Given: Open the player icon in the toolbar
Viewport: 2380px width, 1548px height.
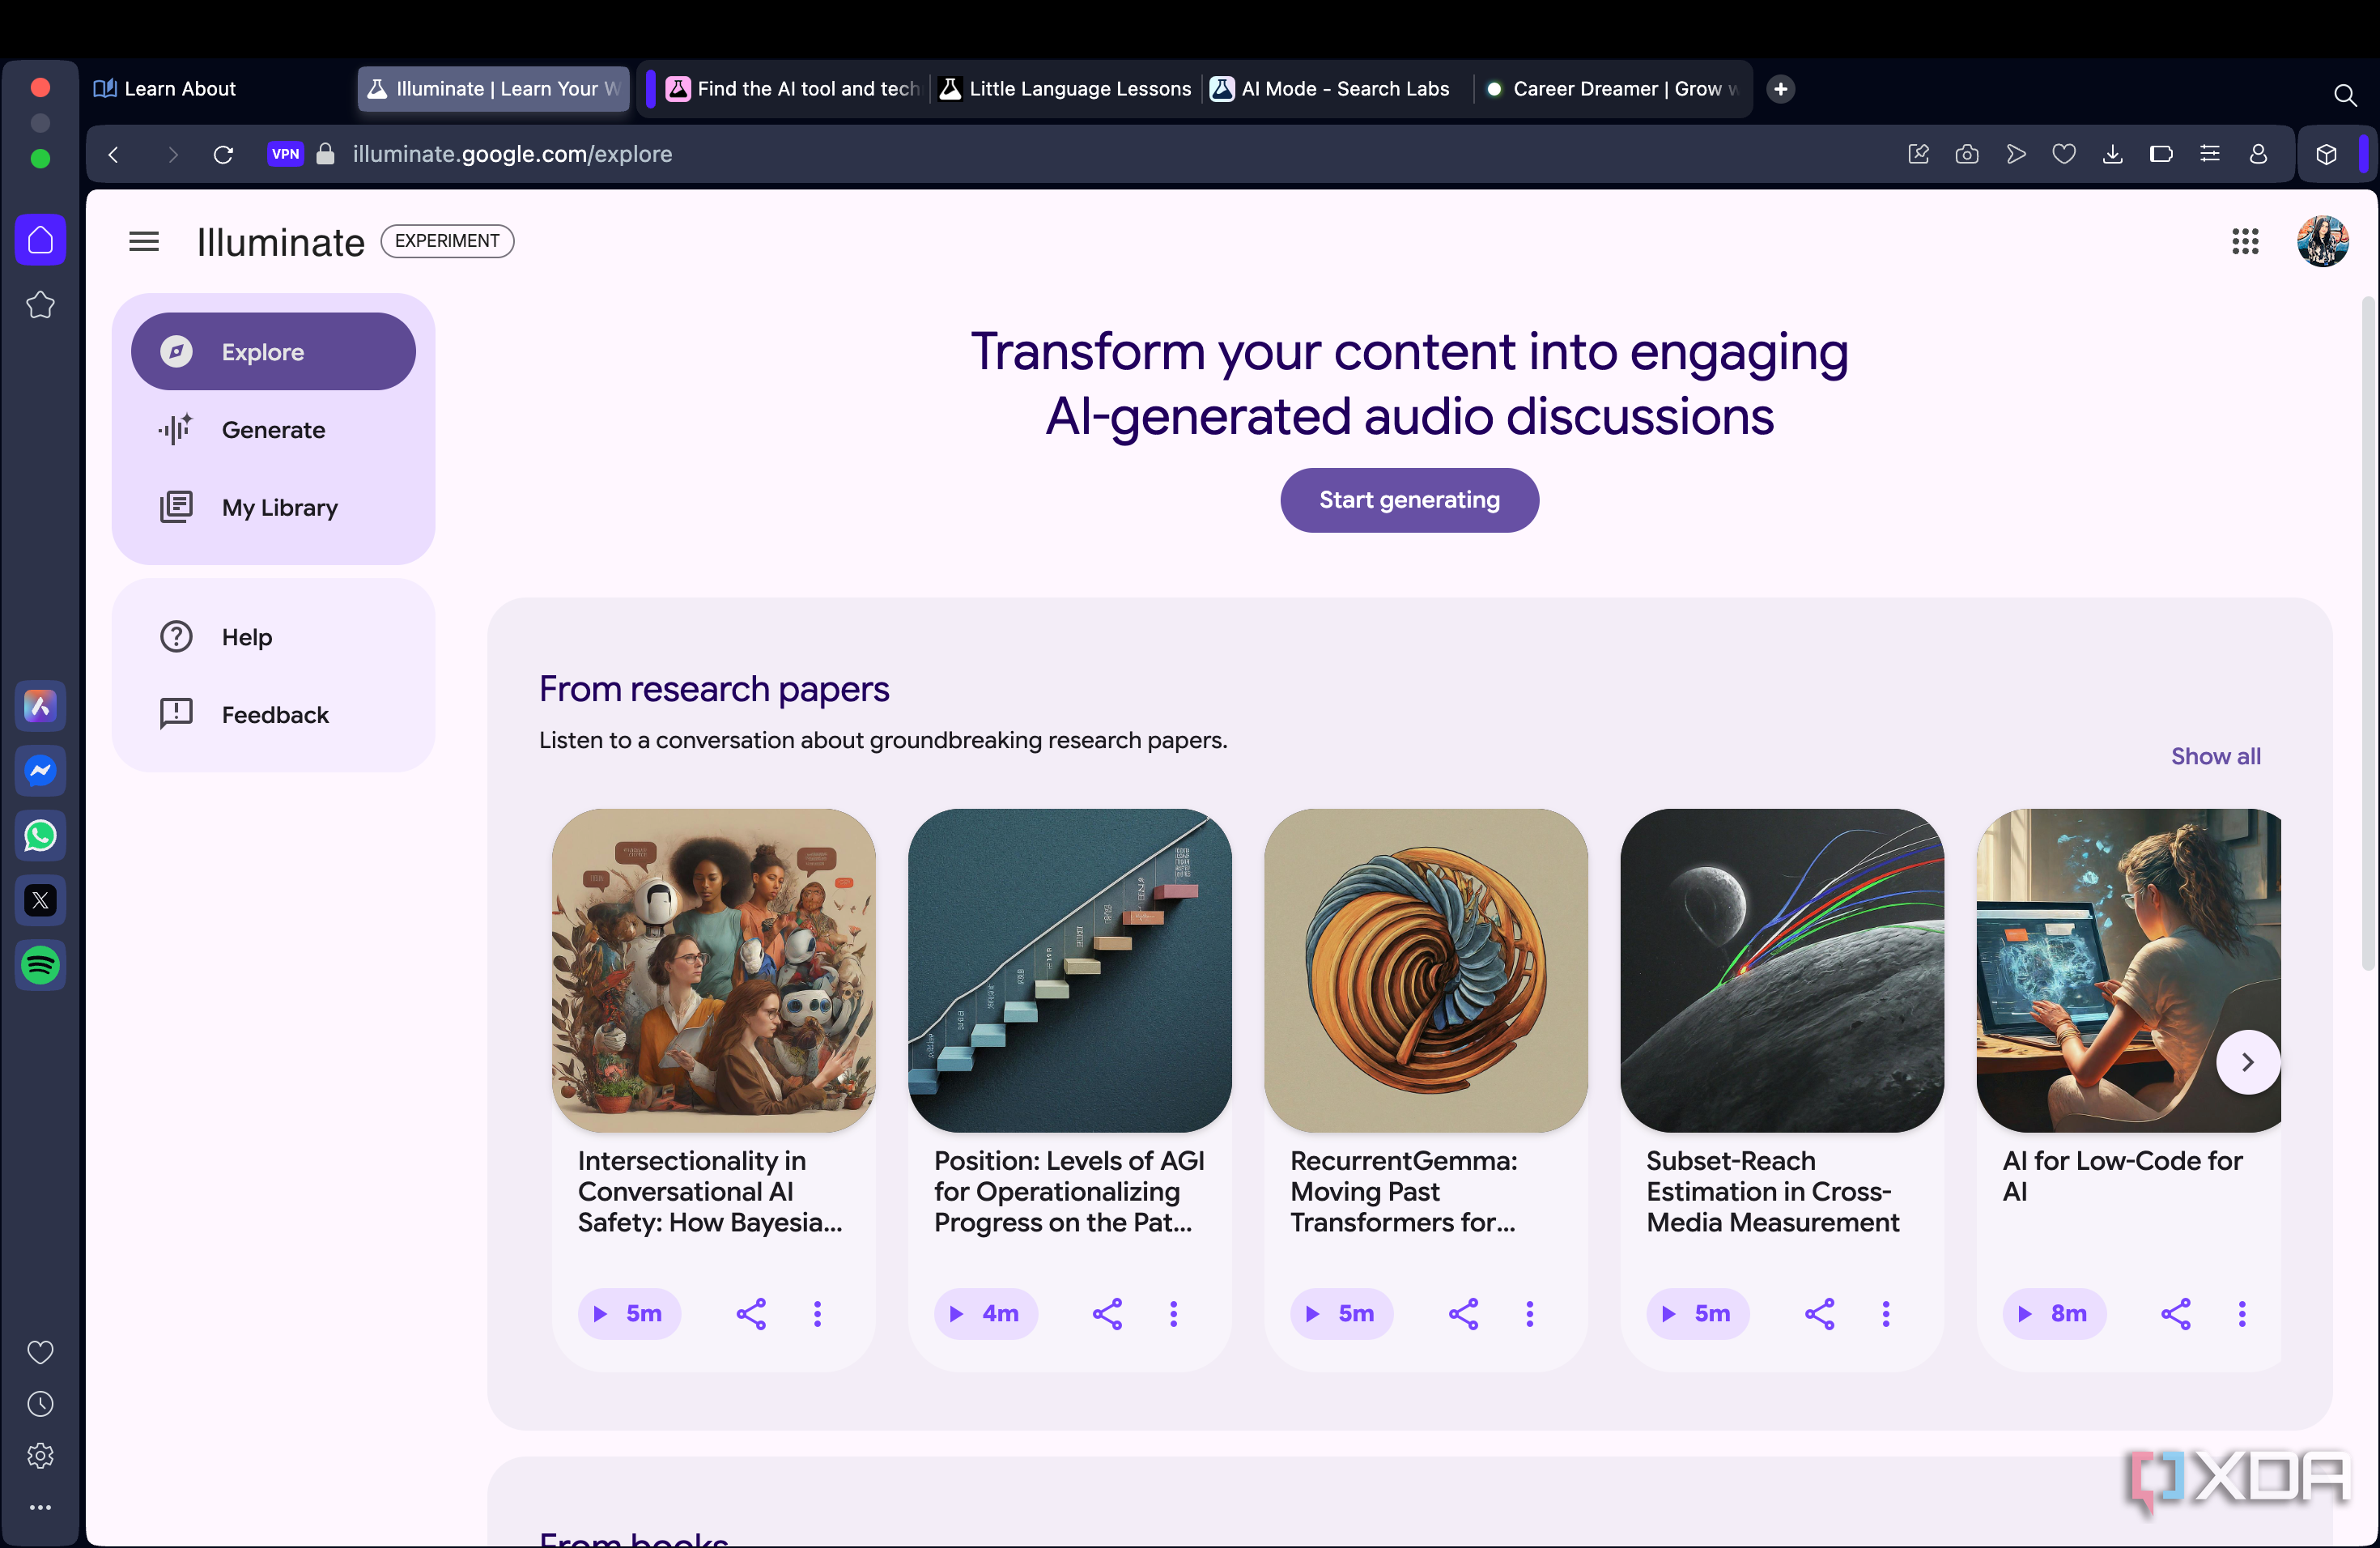Looking at the screenshot, I should [2015, 154].
